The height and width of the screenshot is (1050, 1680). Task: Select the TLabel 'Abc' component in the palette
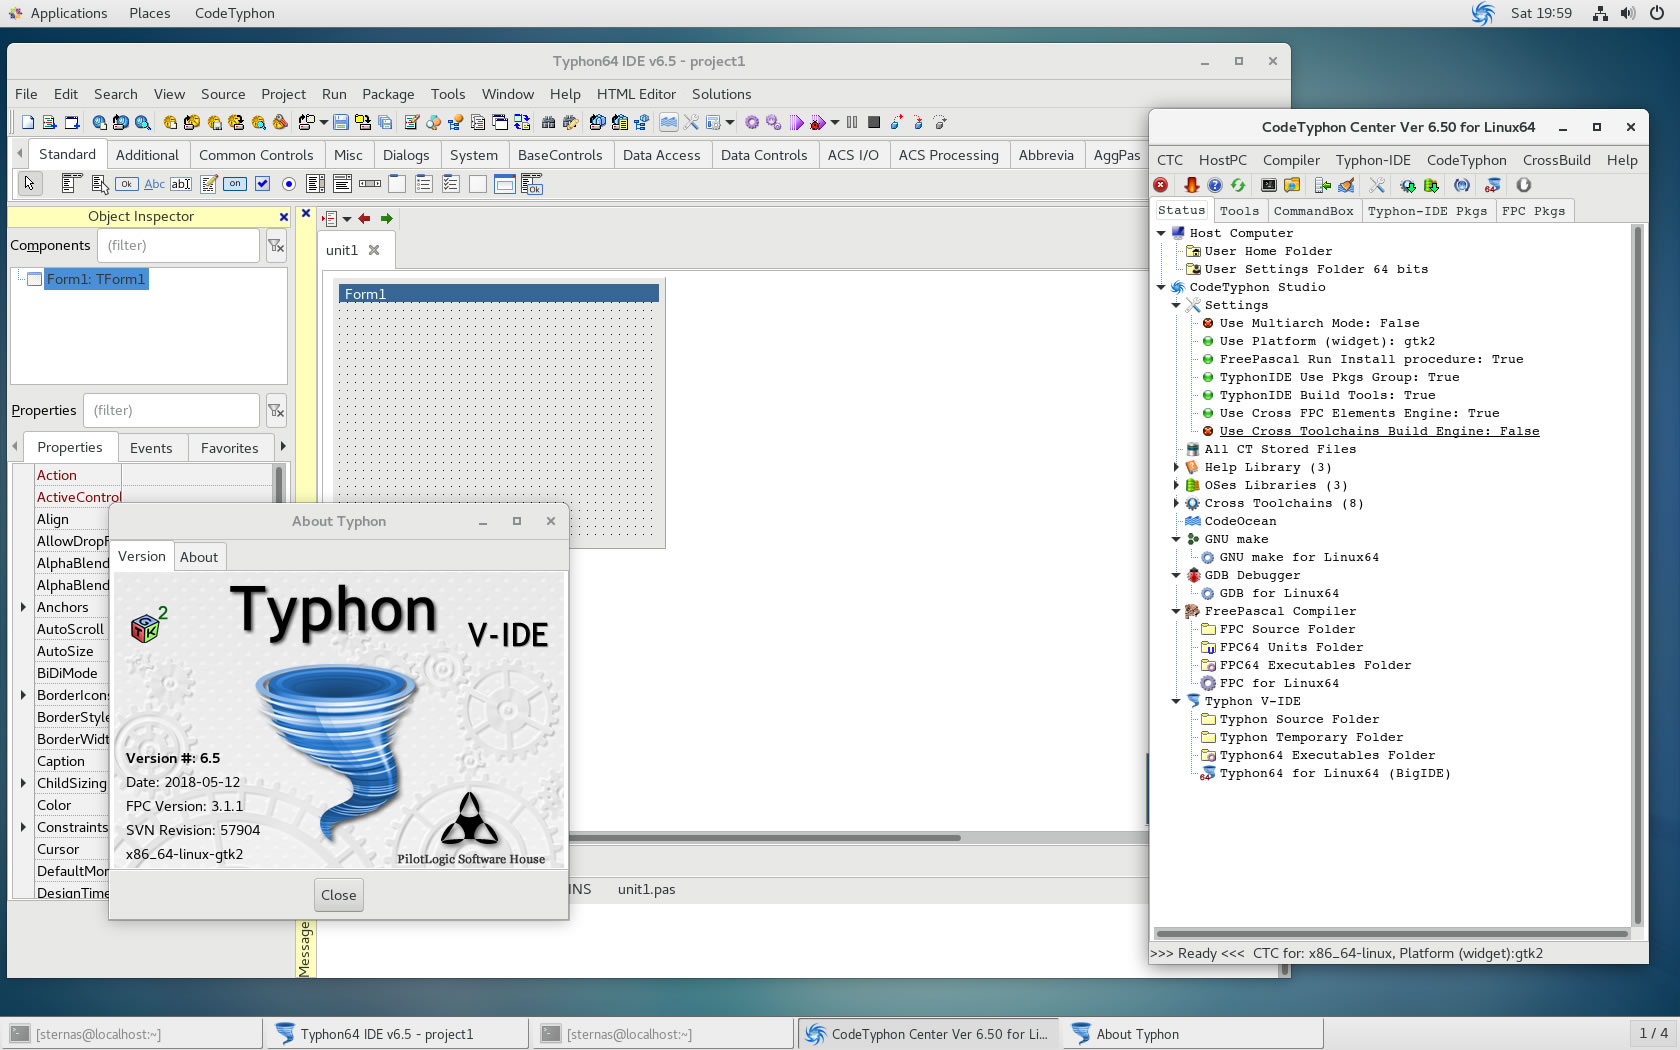pos(154,184)
